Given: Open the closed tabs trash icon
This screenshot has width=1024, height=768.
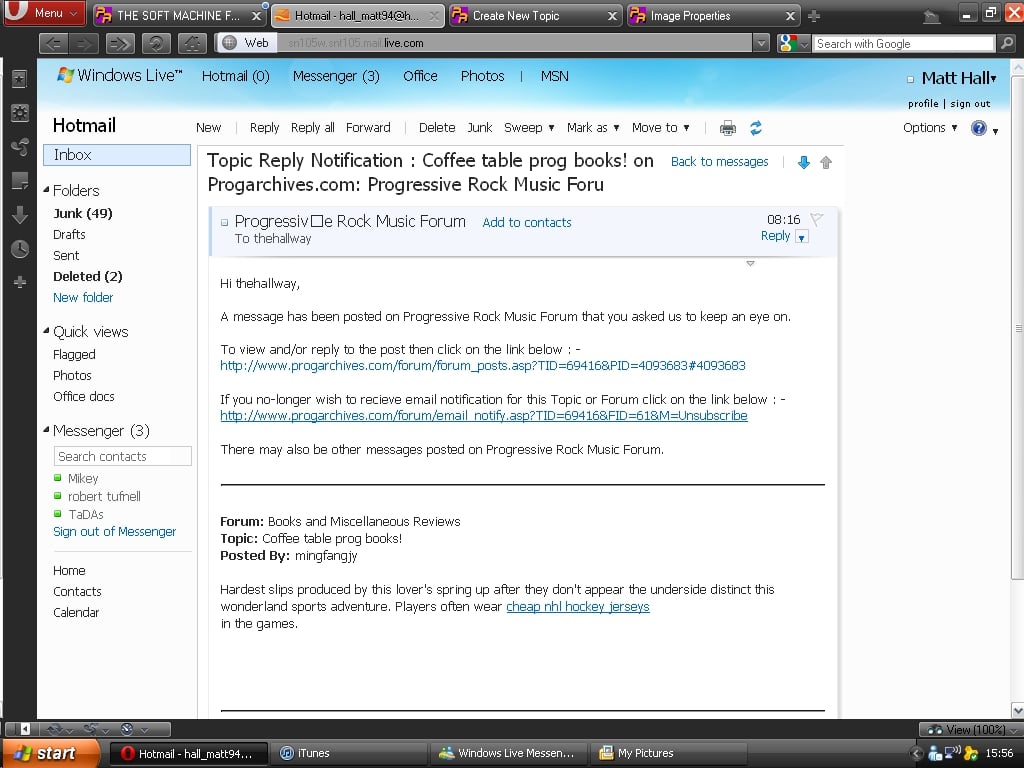Looking at the screenshot, I should pyautogui.click(x=932, y=16).
